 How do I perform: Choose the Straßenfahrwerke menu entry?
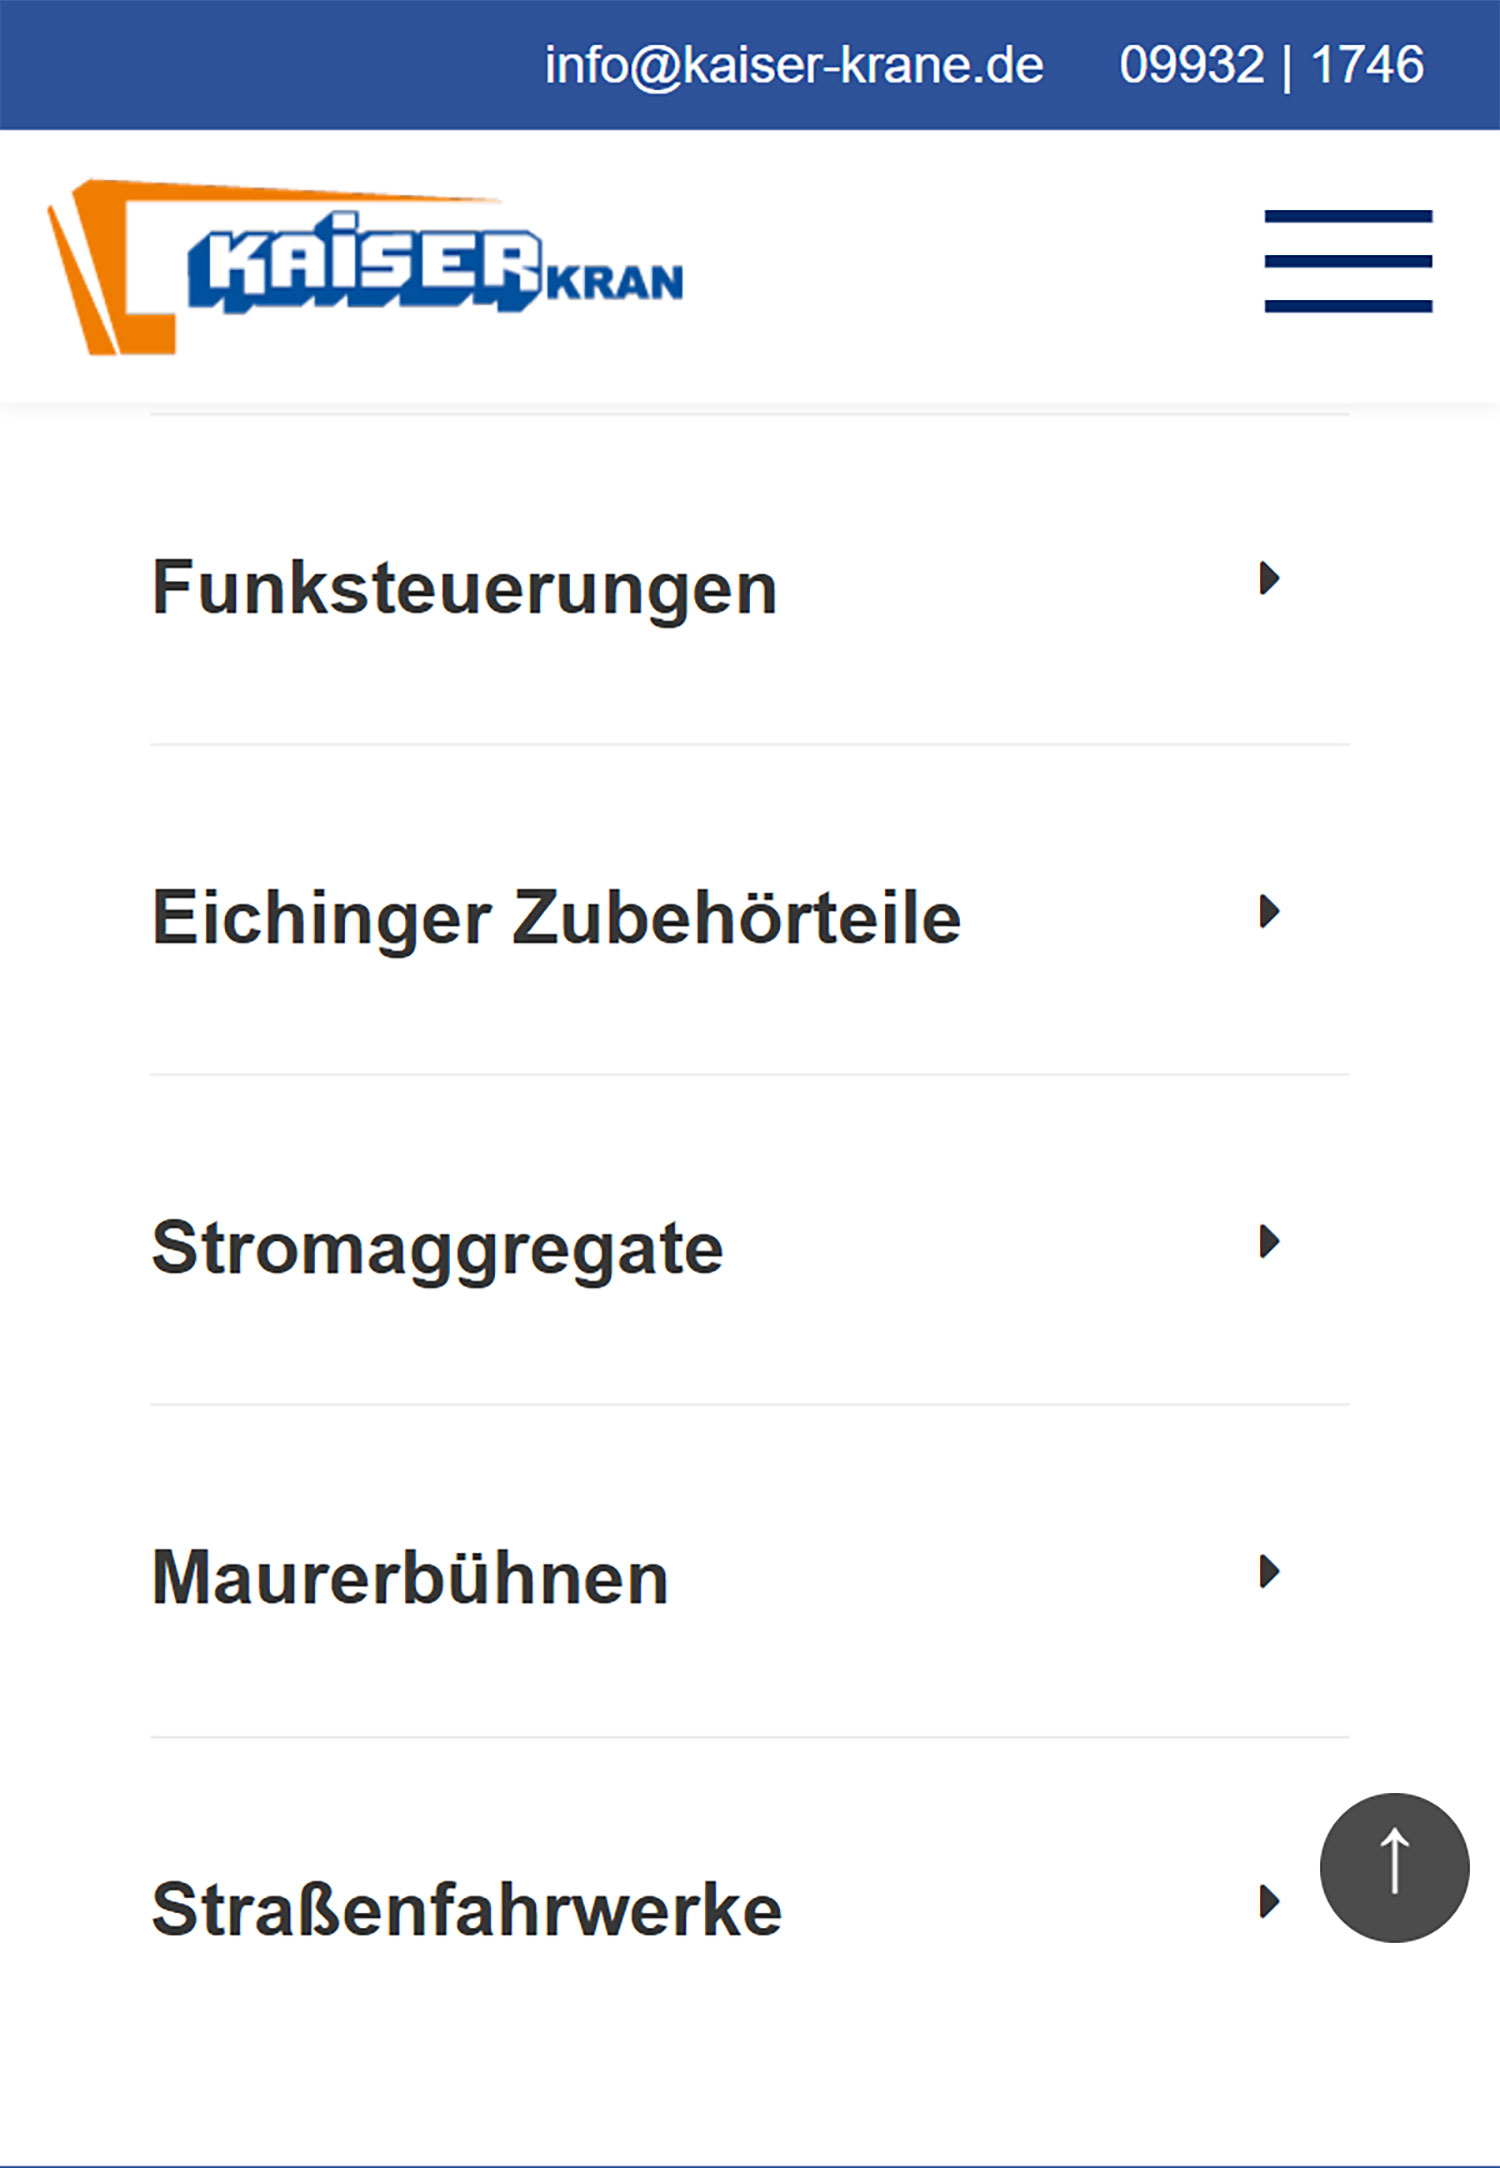466,1909
